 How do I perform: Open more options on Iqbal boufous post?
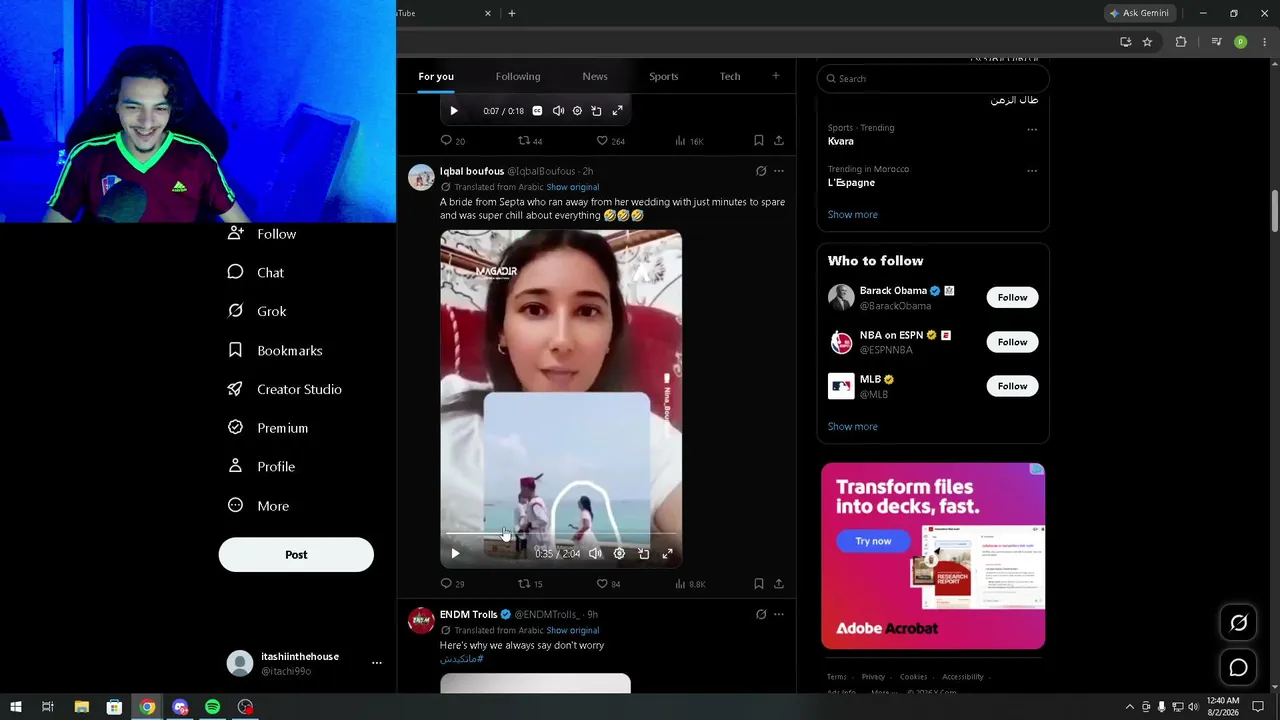coord(779,171)
